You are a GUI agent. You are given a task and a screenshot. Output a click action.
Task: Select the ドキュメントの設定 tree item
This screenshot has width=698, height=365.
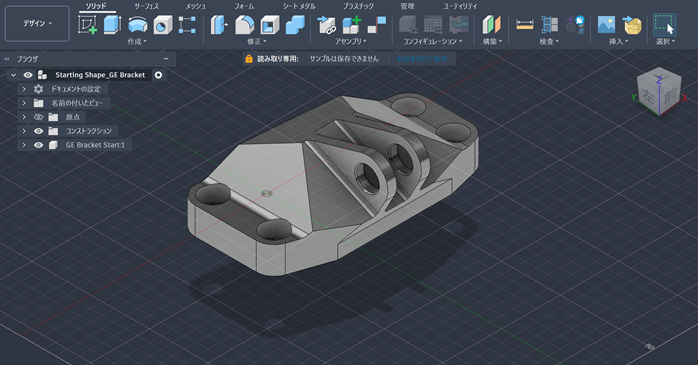[76, 89]
